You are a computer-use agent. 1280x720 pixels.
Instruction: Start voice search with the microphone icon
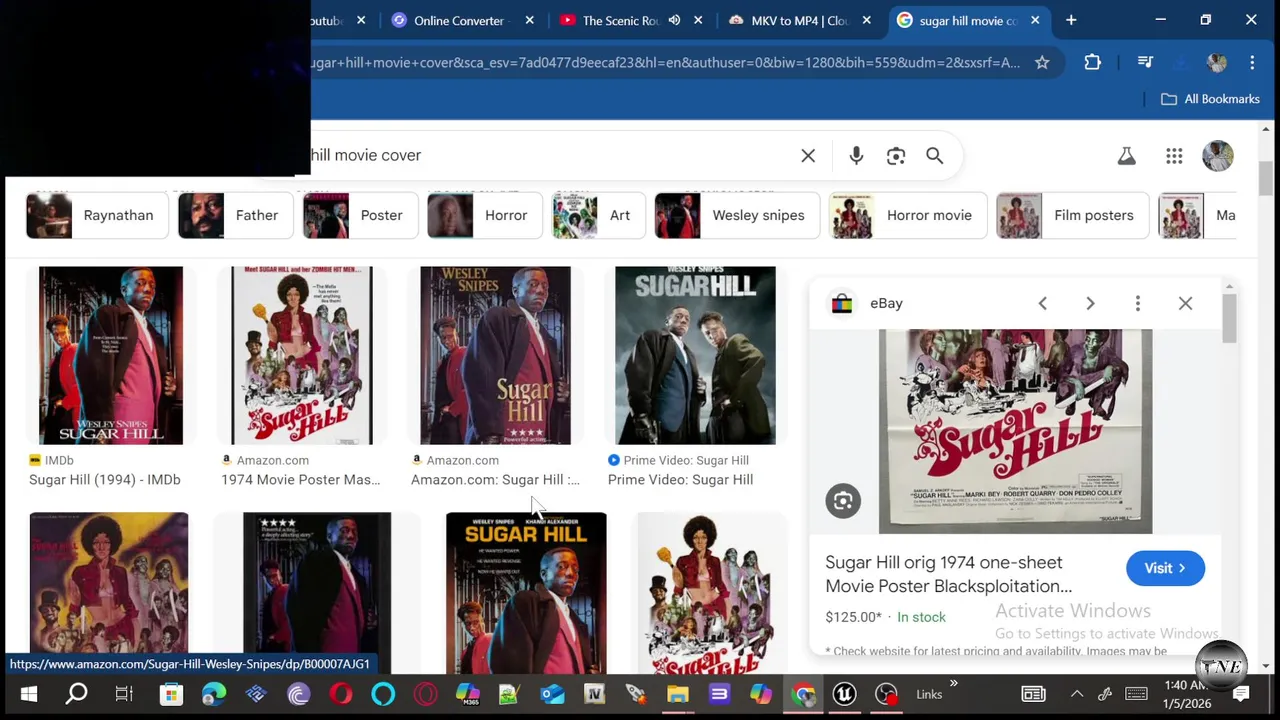coord(856,156)
